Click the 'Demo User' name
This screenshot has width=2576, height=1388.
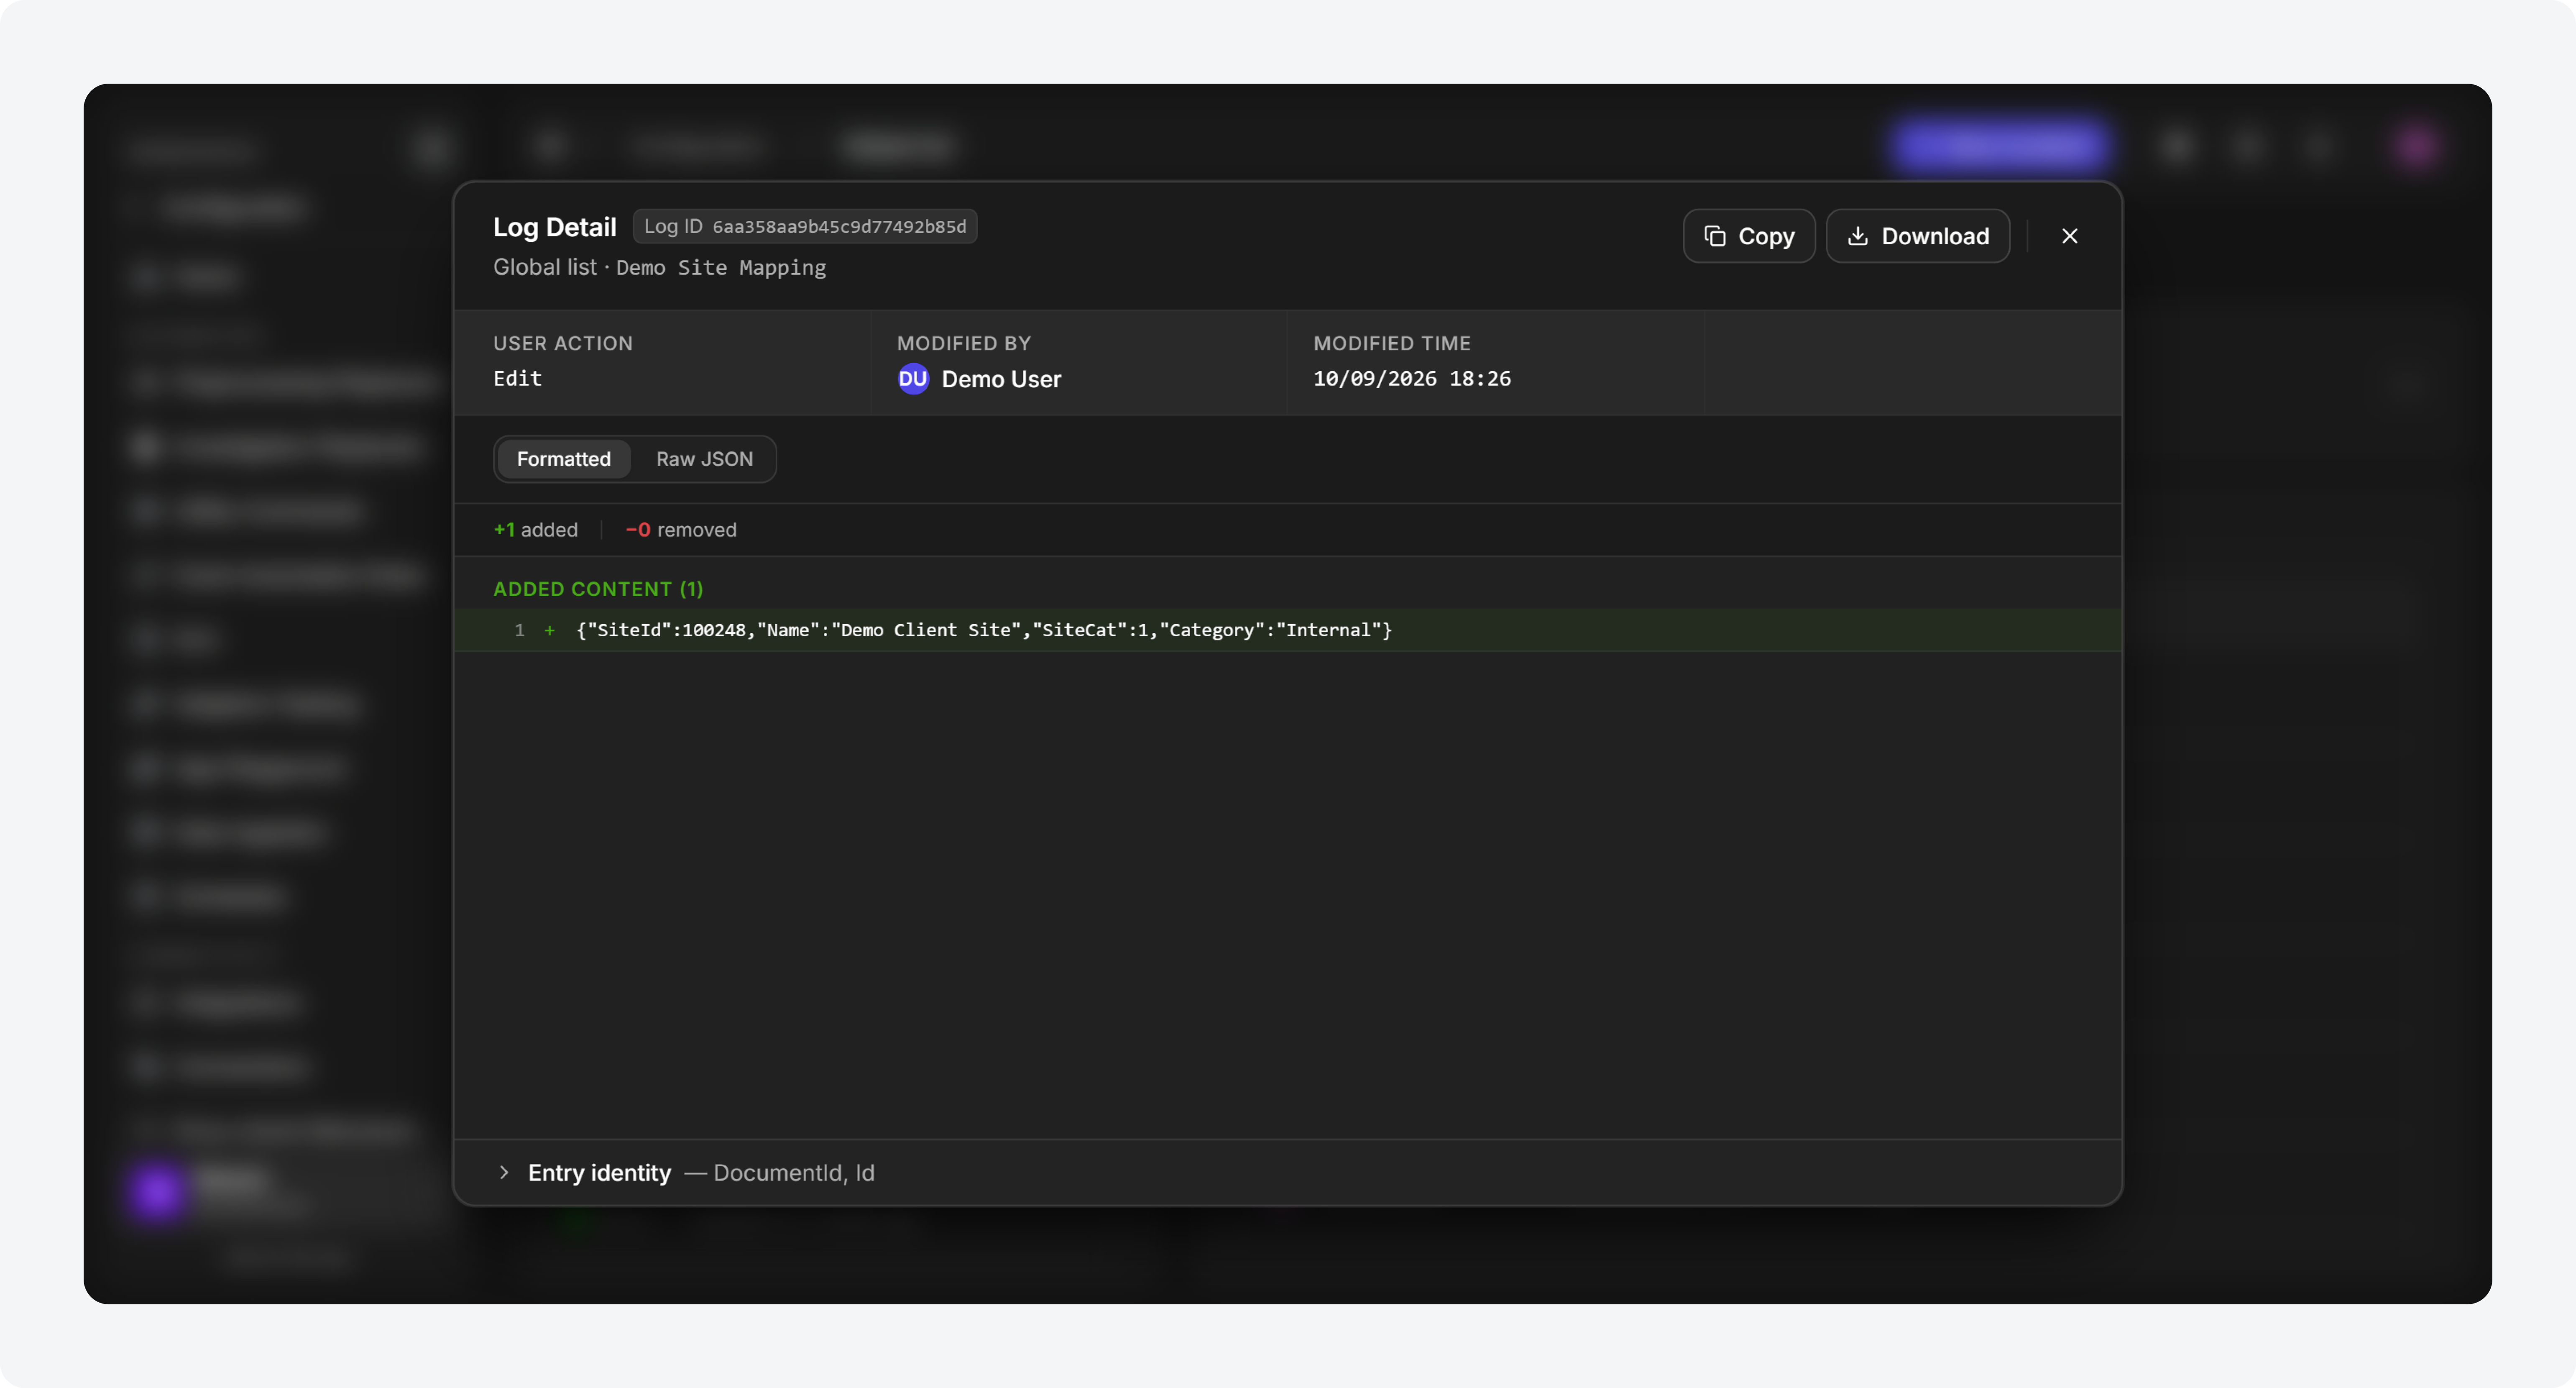tap(1001, 379)
